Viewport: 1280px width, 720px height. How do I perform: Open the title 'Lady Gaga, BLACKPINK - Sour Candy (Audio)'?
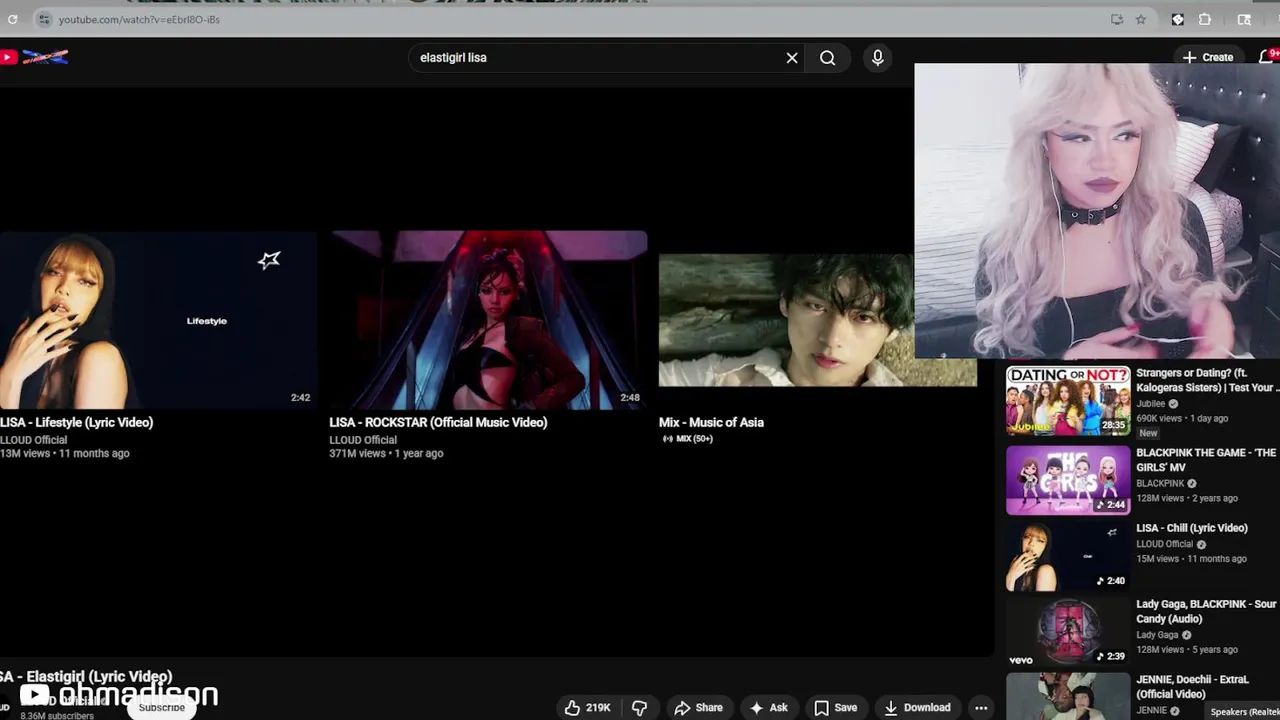coord(1206,611)
